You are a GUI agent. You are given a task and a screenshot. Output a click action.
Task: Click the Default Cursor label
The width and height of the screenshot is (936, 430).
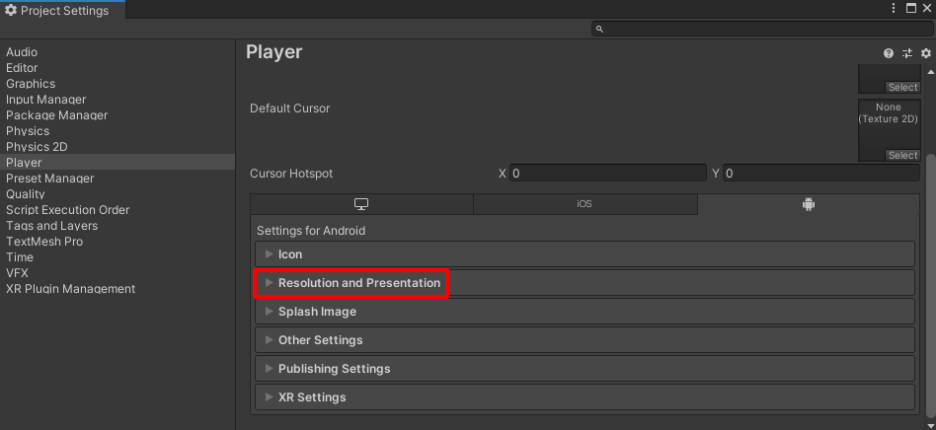coord(290,108)
